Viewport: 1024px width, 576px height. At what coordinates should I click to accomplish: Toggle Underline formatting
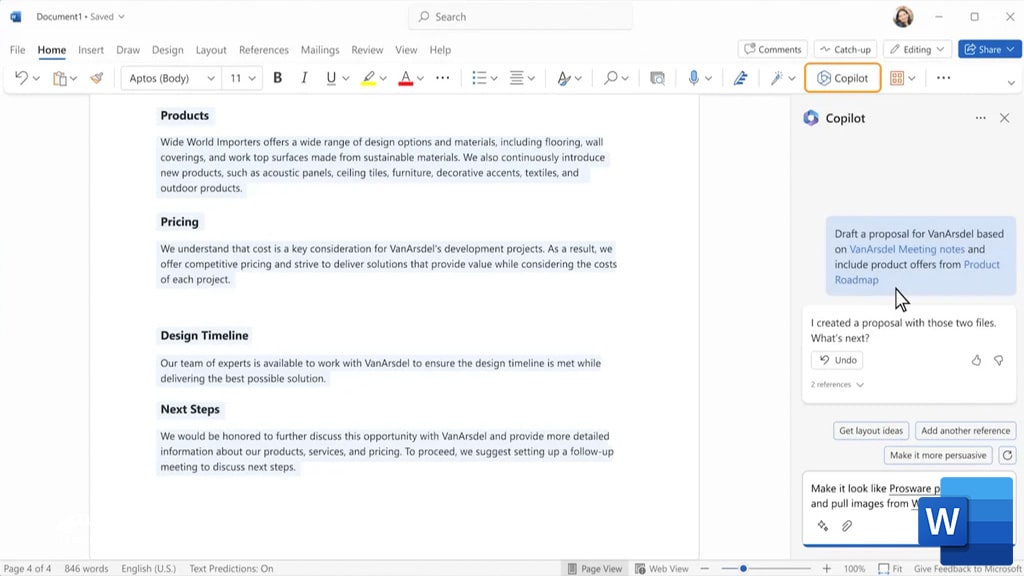coord(331,78)
